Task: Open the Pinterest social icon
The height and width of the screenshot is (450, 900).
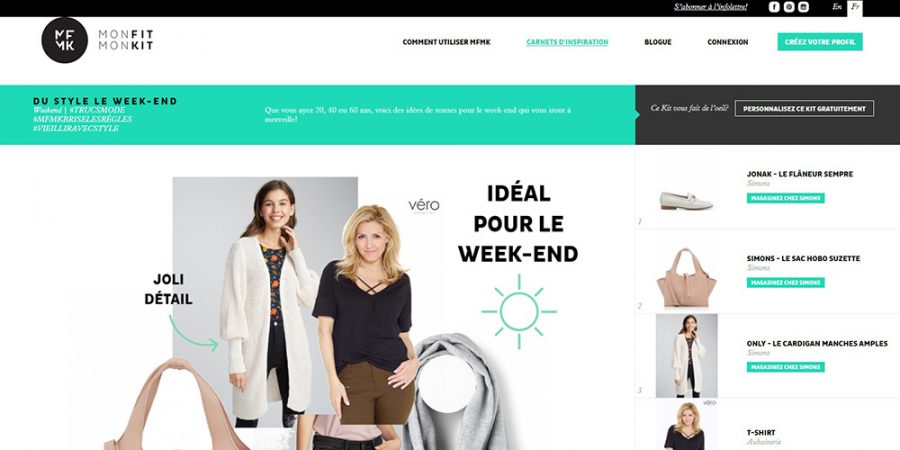Action: click(x=789, y=7)
